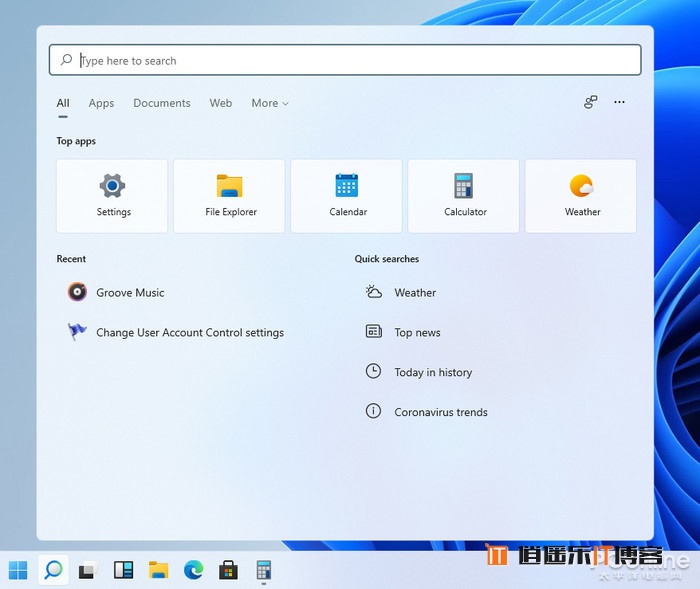The width and height of the screenshot is (700, 589).
Task: Click the search feedback icon
Action: [591, 102]
